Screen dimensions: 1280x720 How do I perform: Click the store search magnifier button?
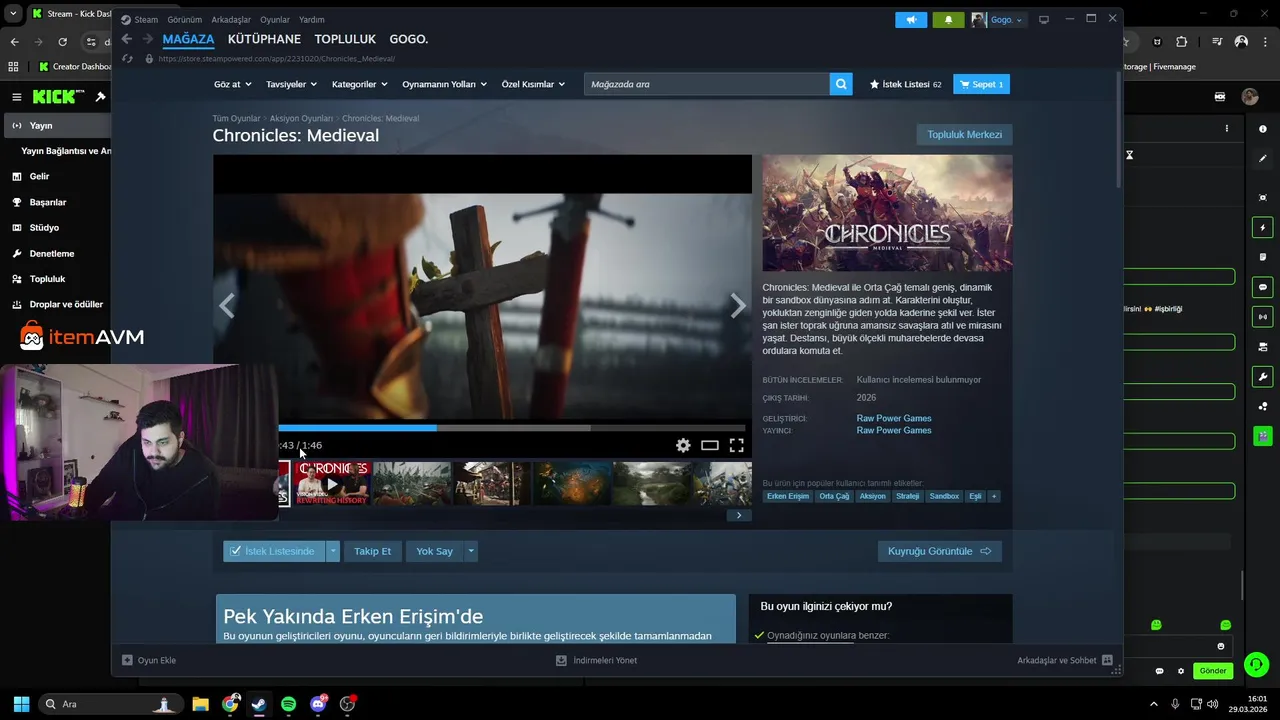pos(842,84)
